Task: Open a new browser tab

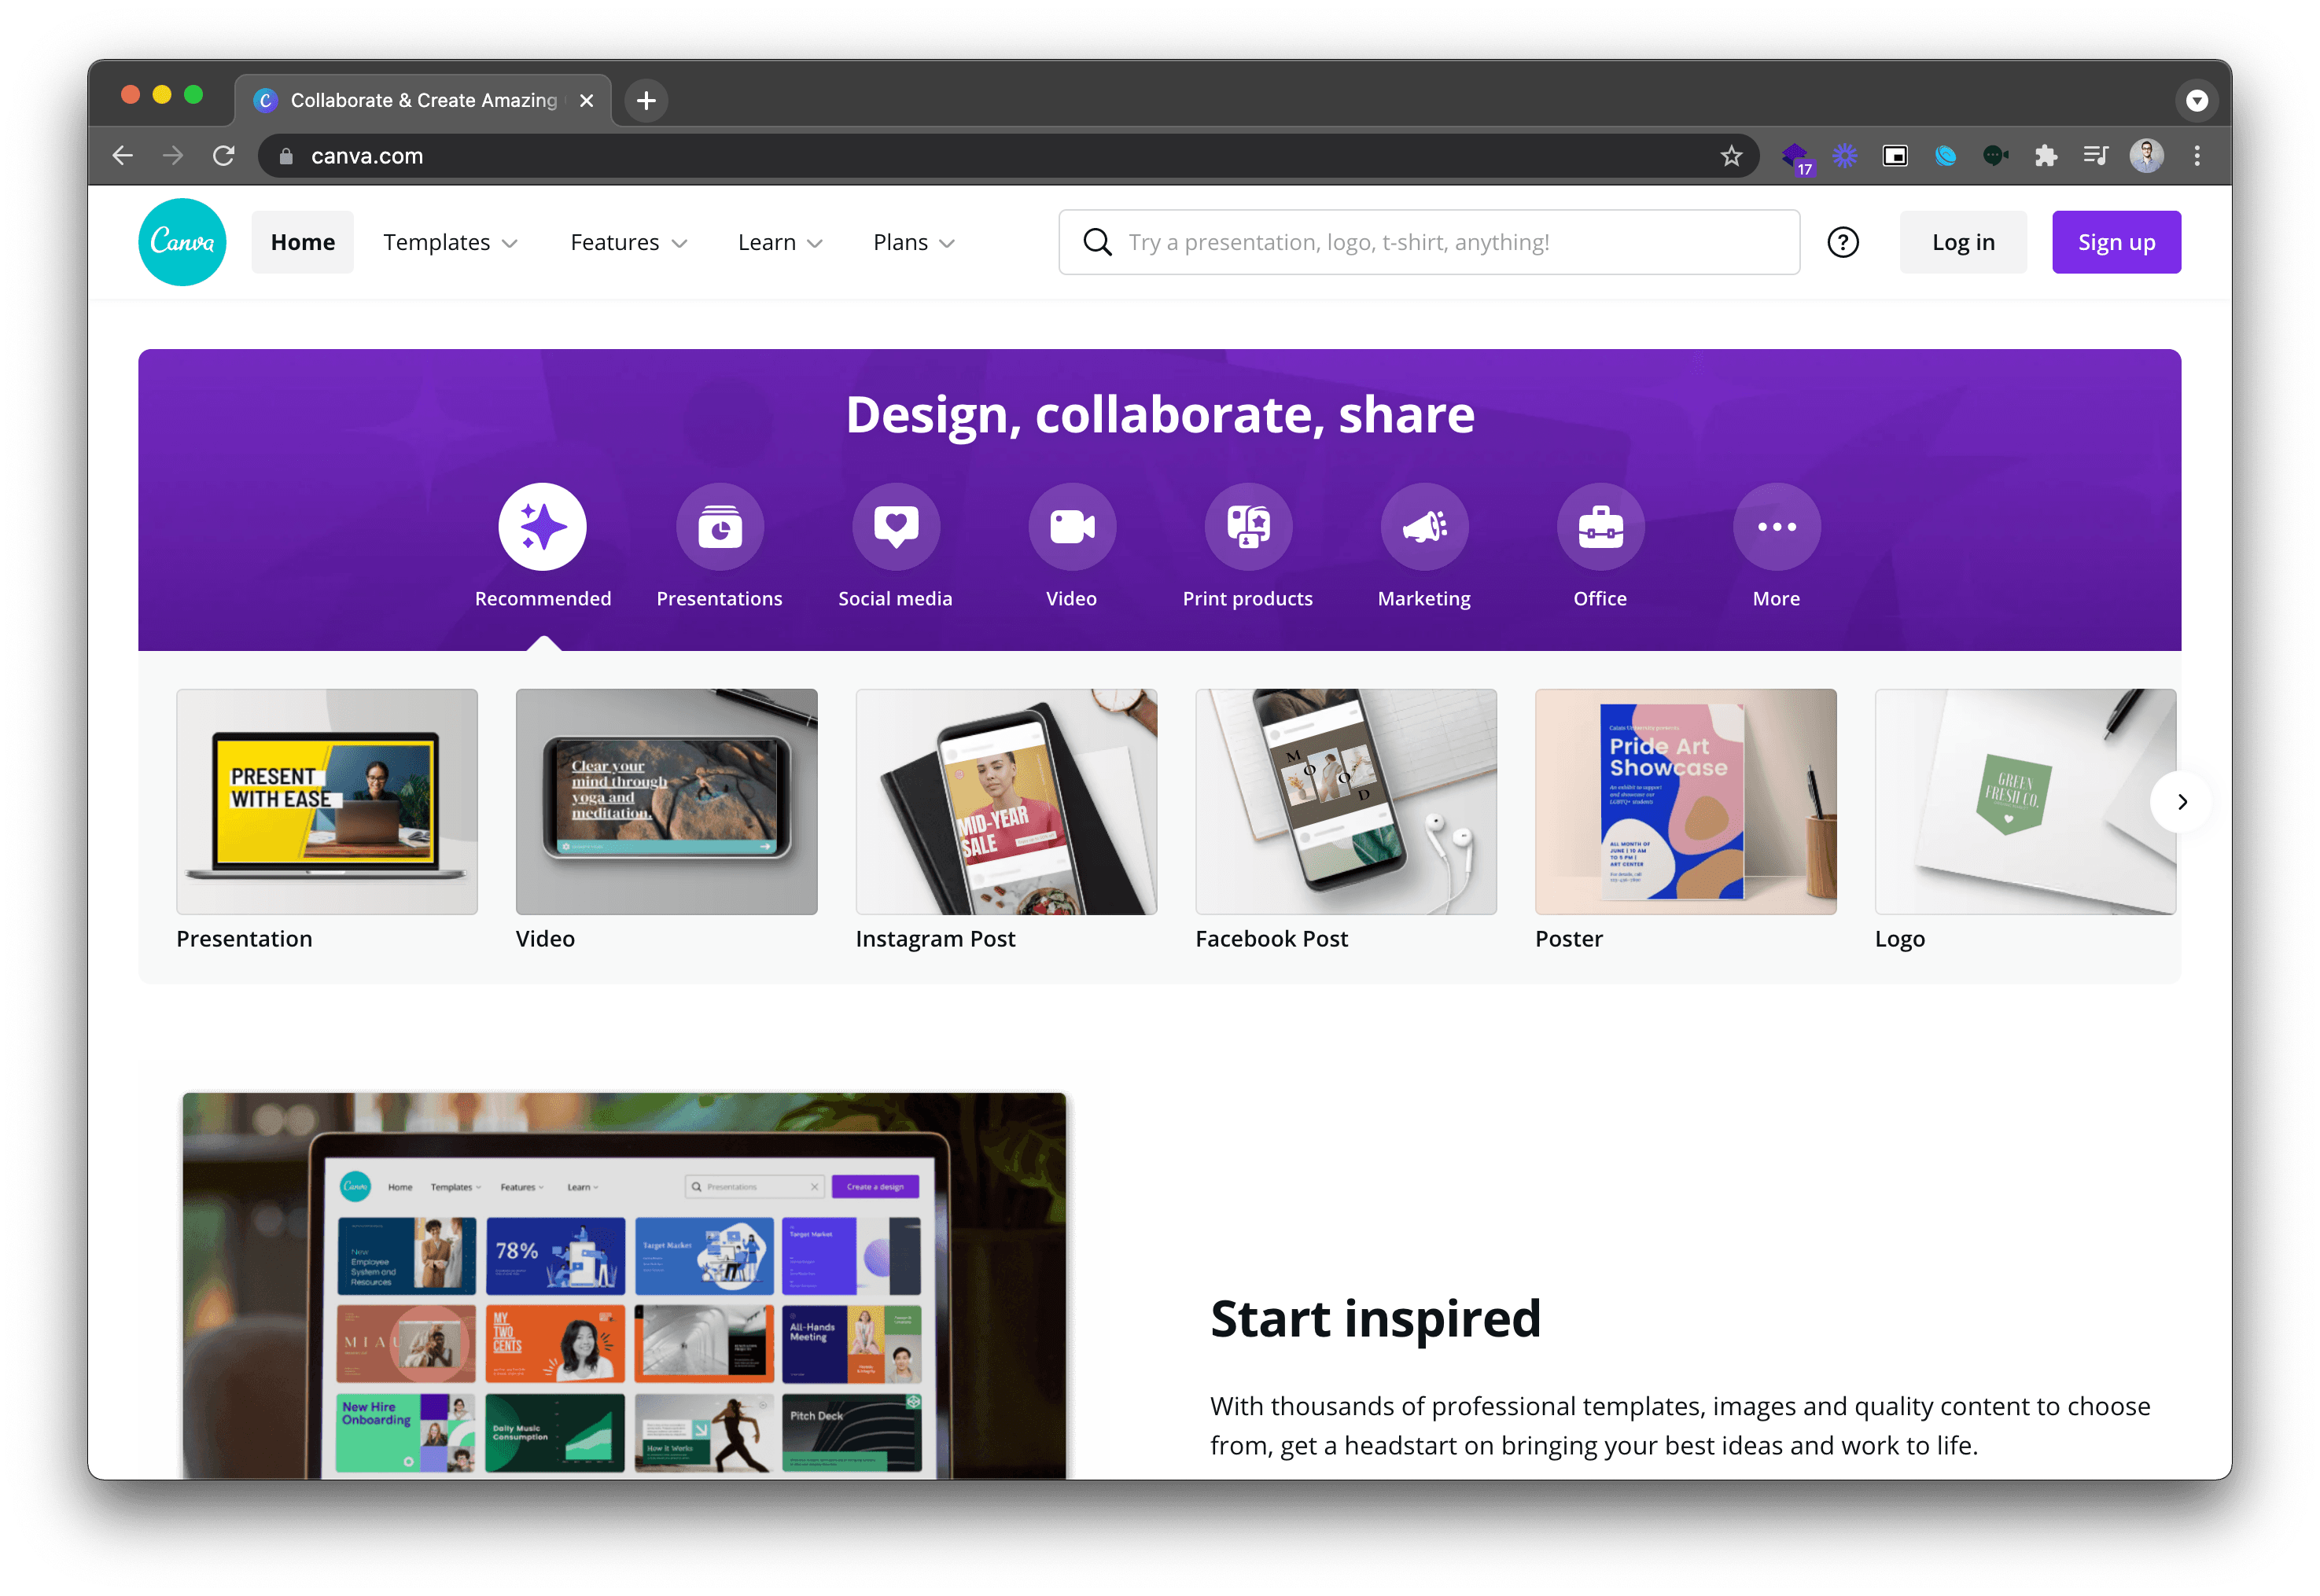Action: pyautogui.click(x=646, y=100)
